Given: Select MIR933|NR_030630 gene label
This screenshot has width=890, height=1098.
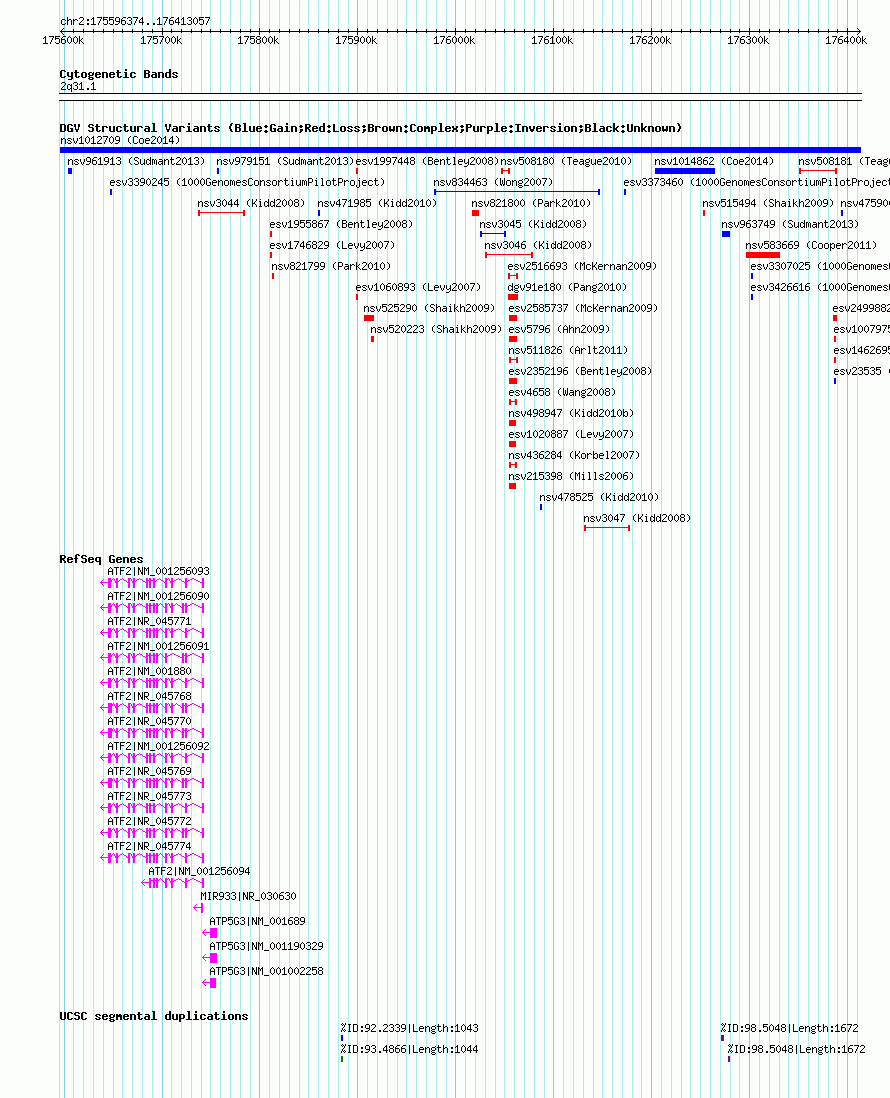Looking at the screenshot, I should coord(249,896).
